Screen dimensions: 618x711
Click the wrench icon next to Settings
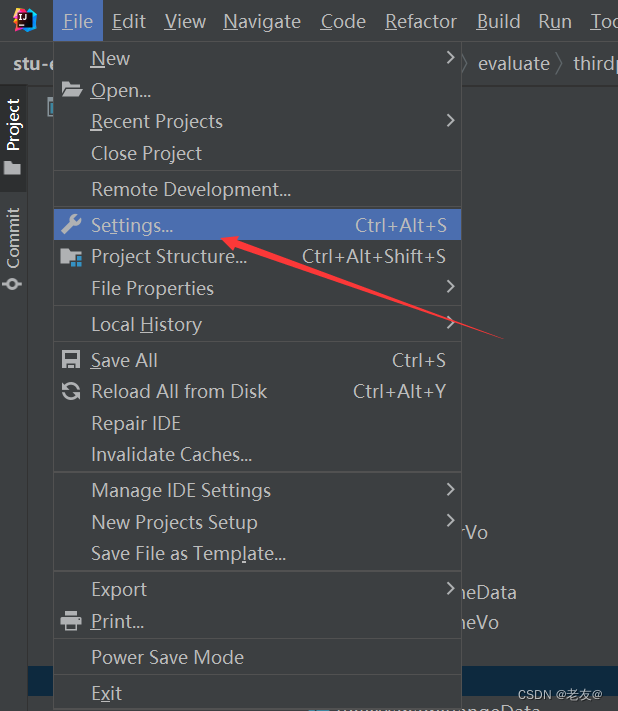click(71, 224)
